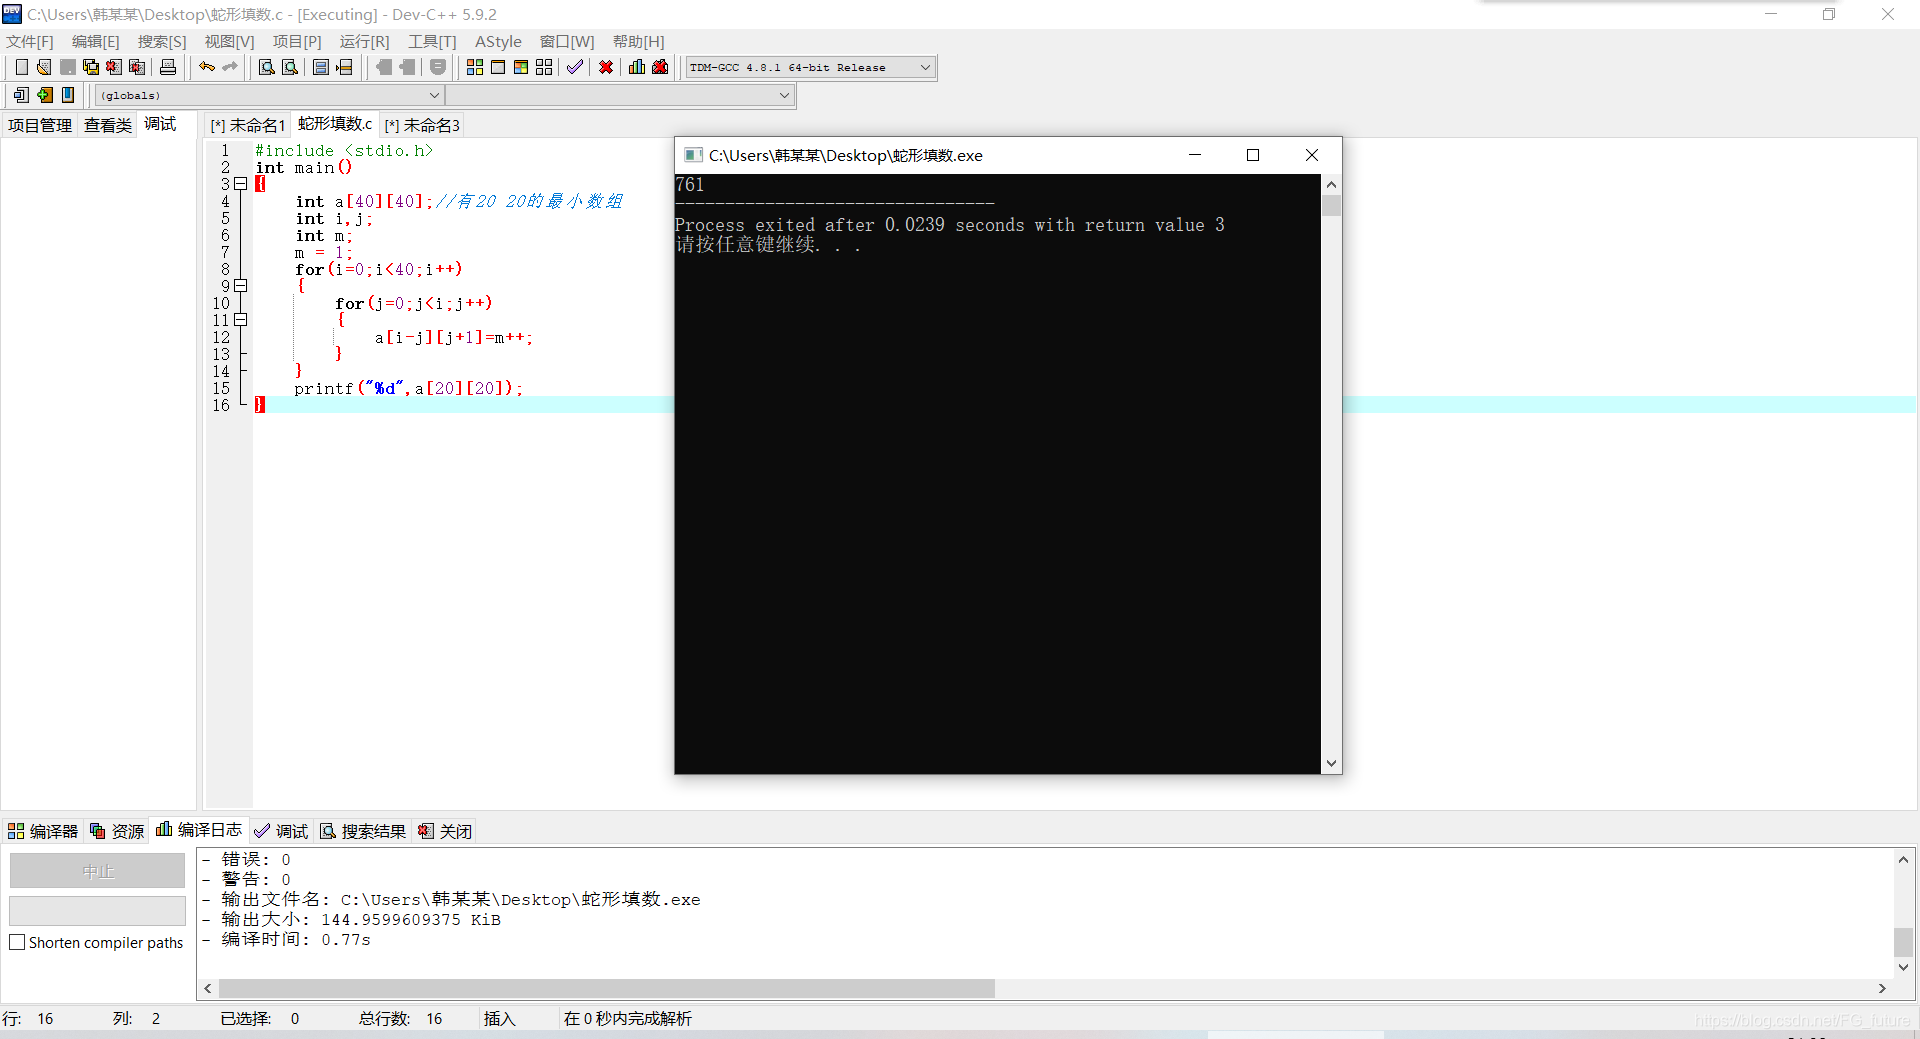Click the console scrollbar up arrow
The width and height of the screenshot is (1920, 1039).
(1331, 185)
